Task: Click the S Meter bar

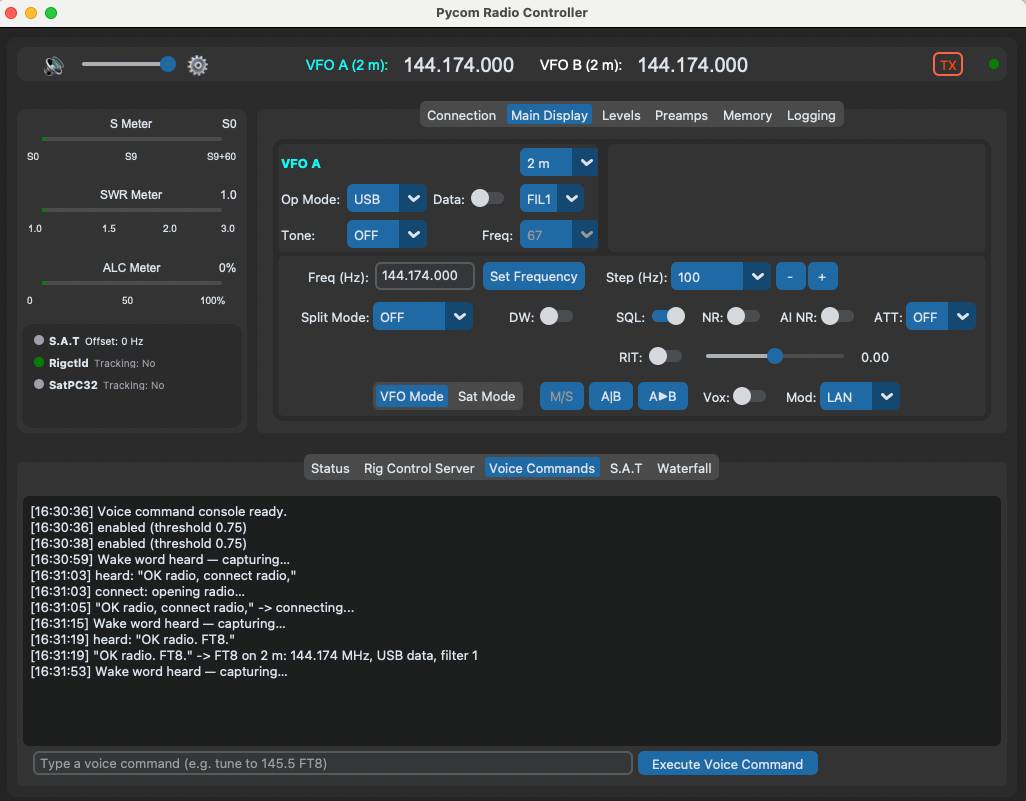Action: click(132, 139)
